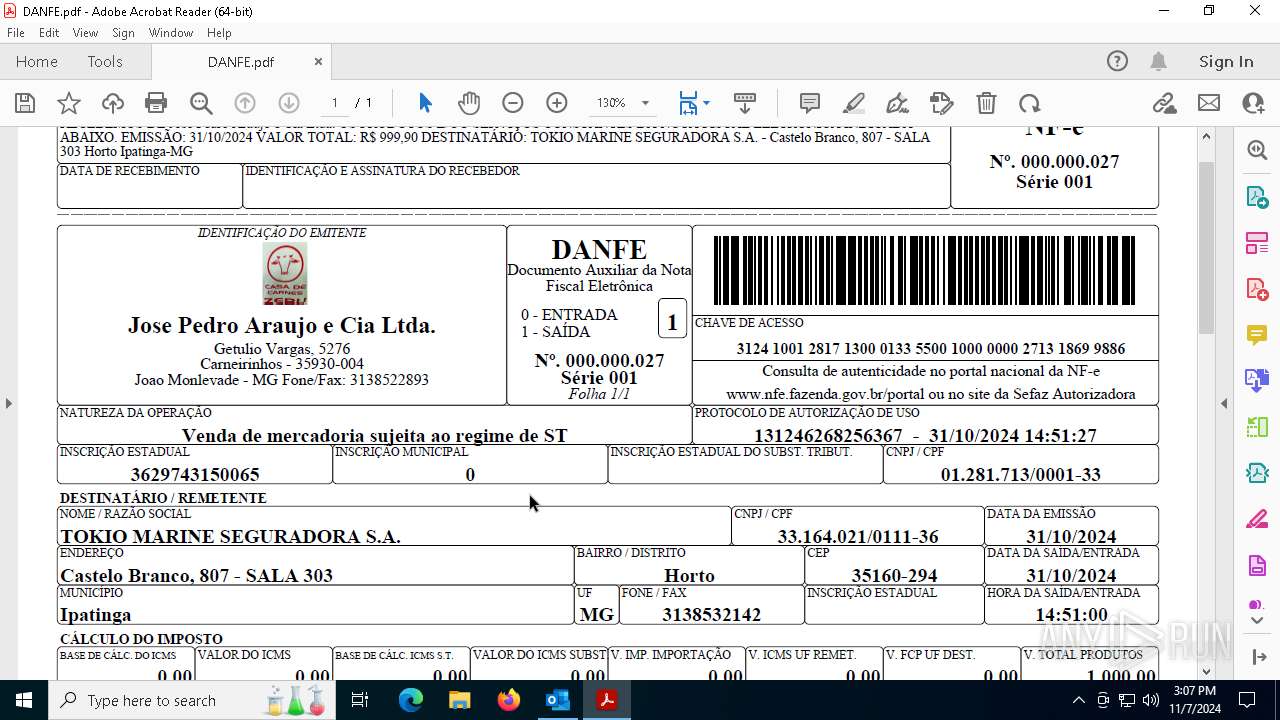This screenshot has height=720, width=1280.
Task: Open the find text magnifier tool
Action: [x=200, y=103]
